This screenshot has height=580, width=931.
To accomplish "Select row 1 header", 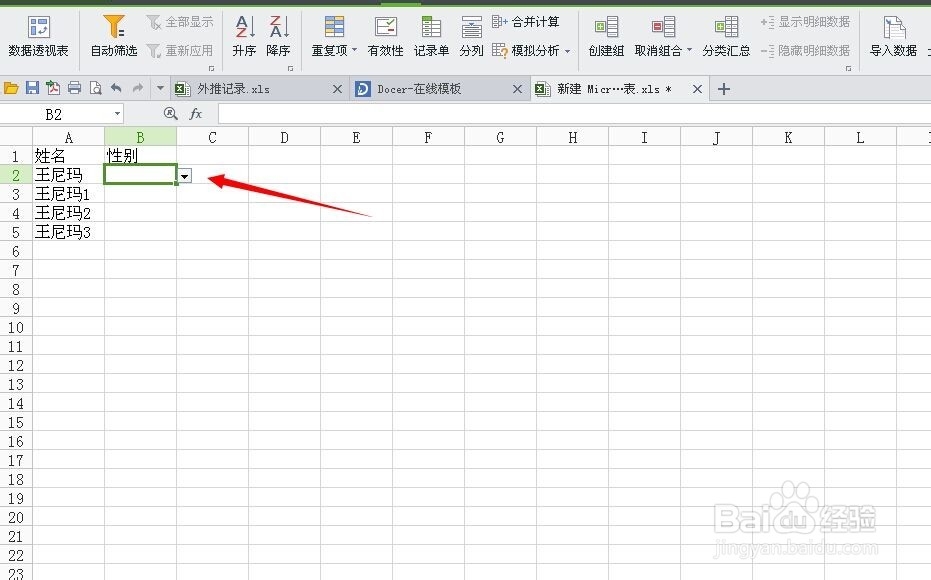I will [x=16, y=156].
